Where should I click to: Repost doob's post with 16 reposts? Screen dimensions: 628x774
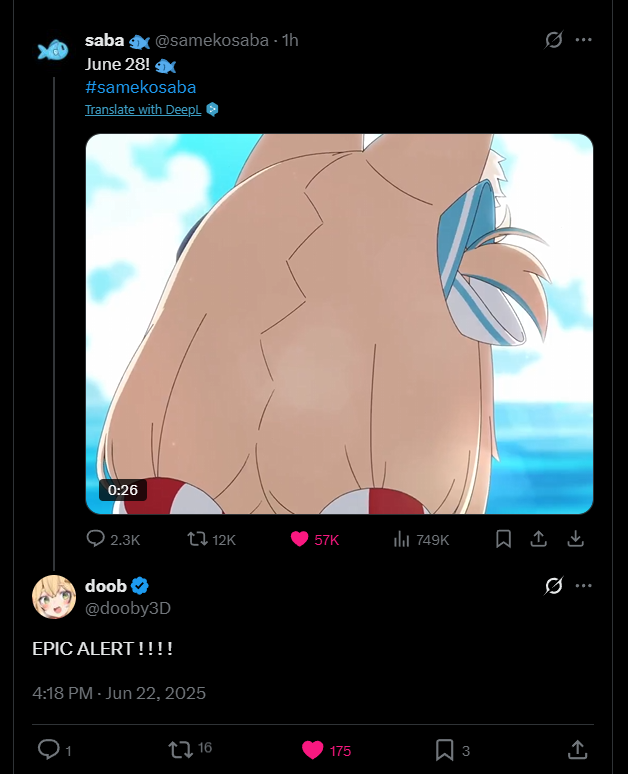coord(179,749)
